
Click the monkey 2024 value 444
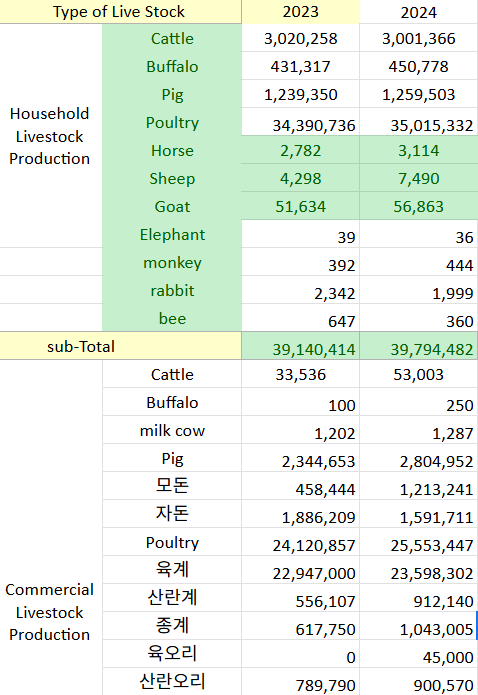point(419,262)
